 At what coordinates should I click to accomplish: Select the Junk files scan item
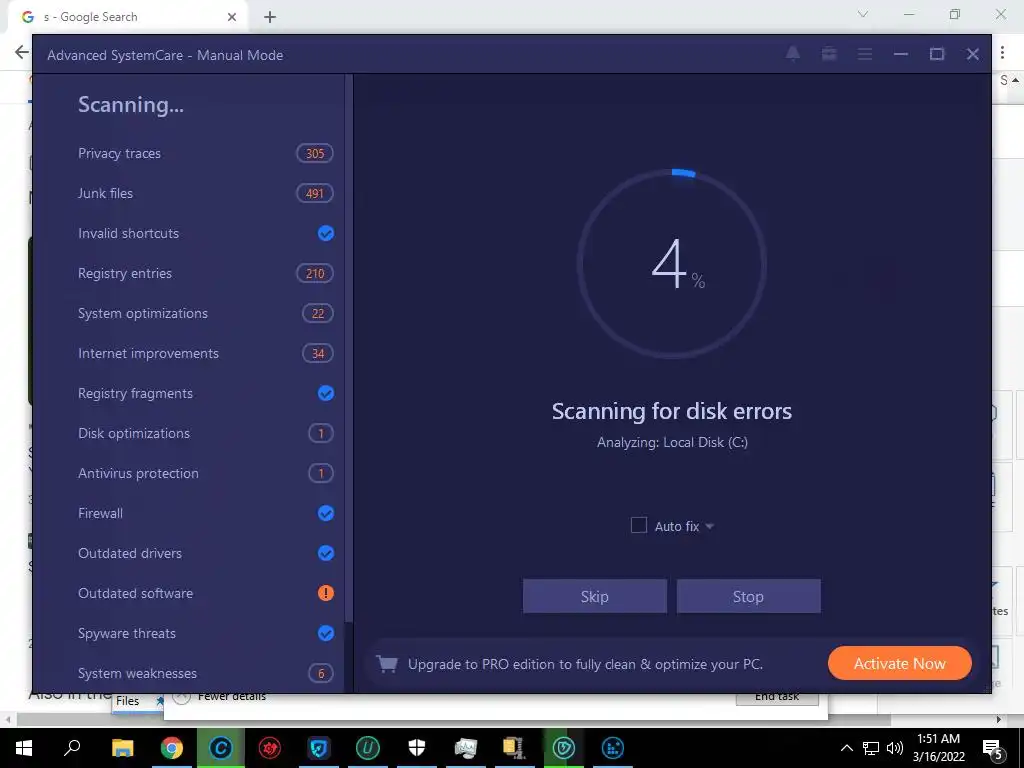[206, 193]
